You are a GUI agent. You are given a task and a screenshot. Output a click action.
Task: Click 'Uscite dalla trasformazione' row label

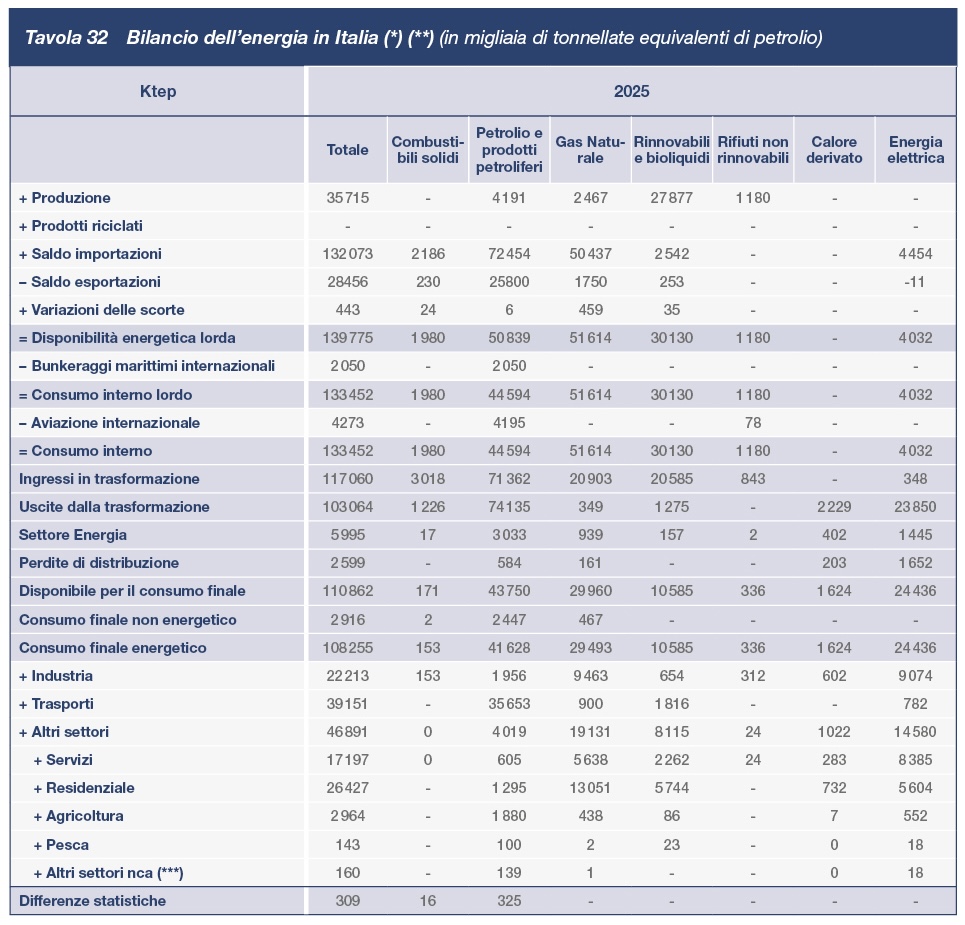[x=114, y=507]
